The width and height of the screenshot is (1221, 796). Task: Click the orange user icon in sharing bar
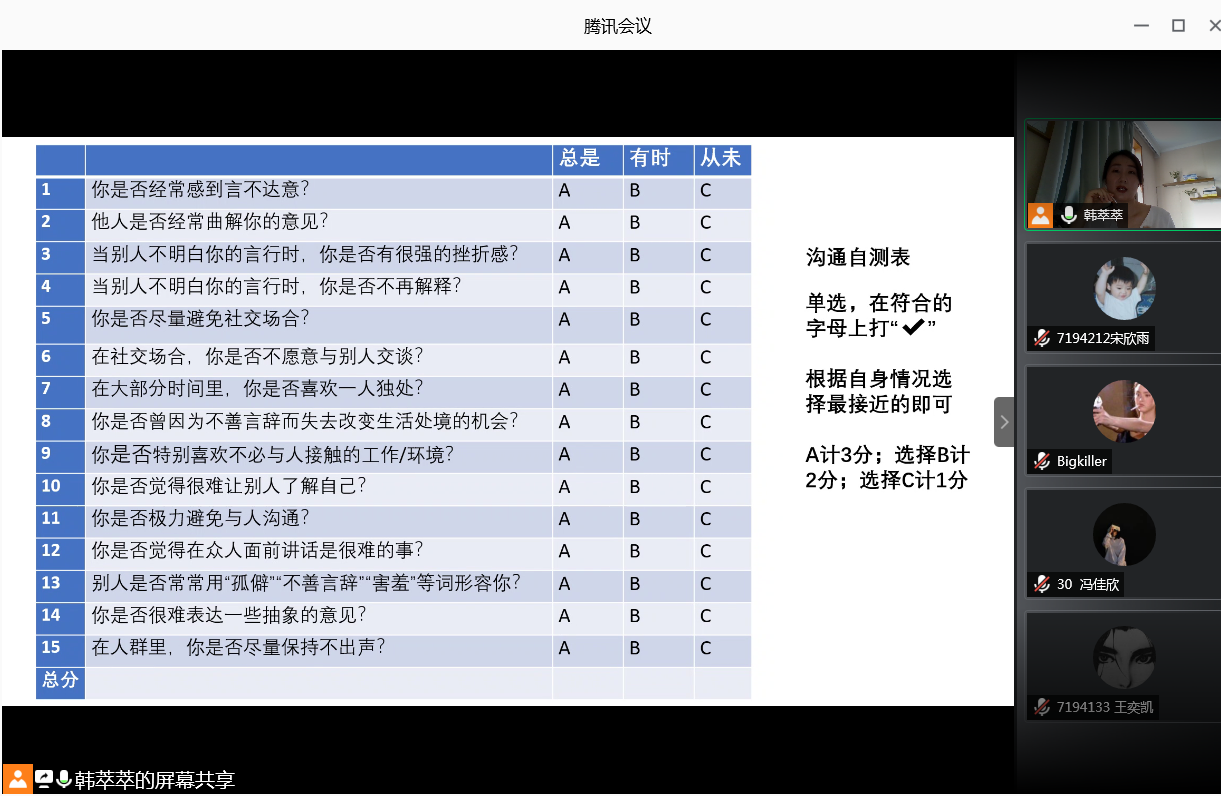click(x=18, y=779)
